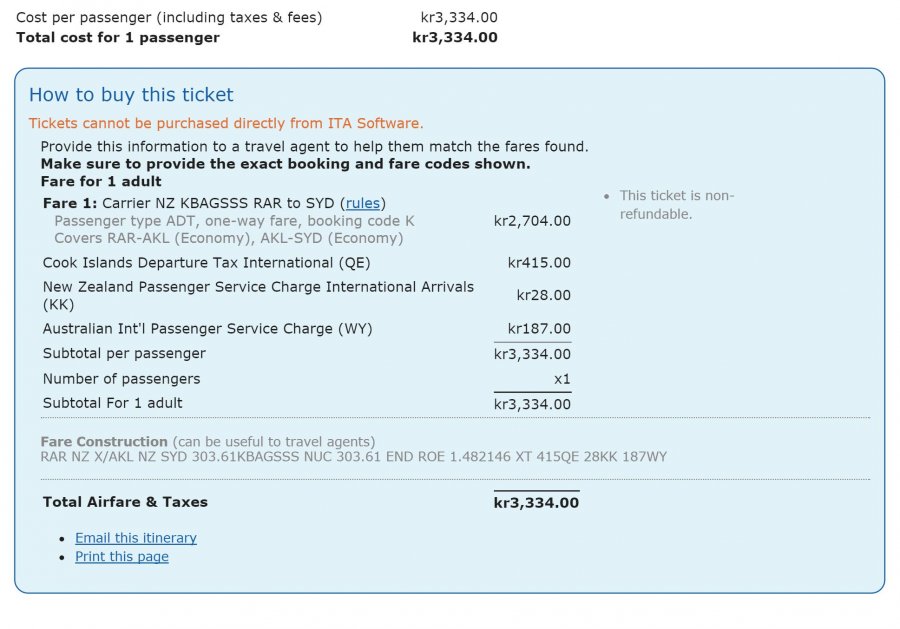The width and height of the screenshot is (900, 629).
Task: Click the Total Airfare & Taxes amount
Action: pyautogui.click(x=536, y=503)
